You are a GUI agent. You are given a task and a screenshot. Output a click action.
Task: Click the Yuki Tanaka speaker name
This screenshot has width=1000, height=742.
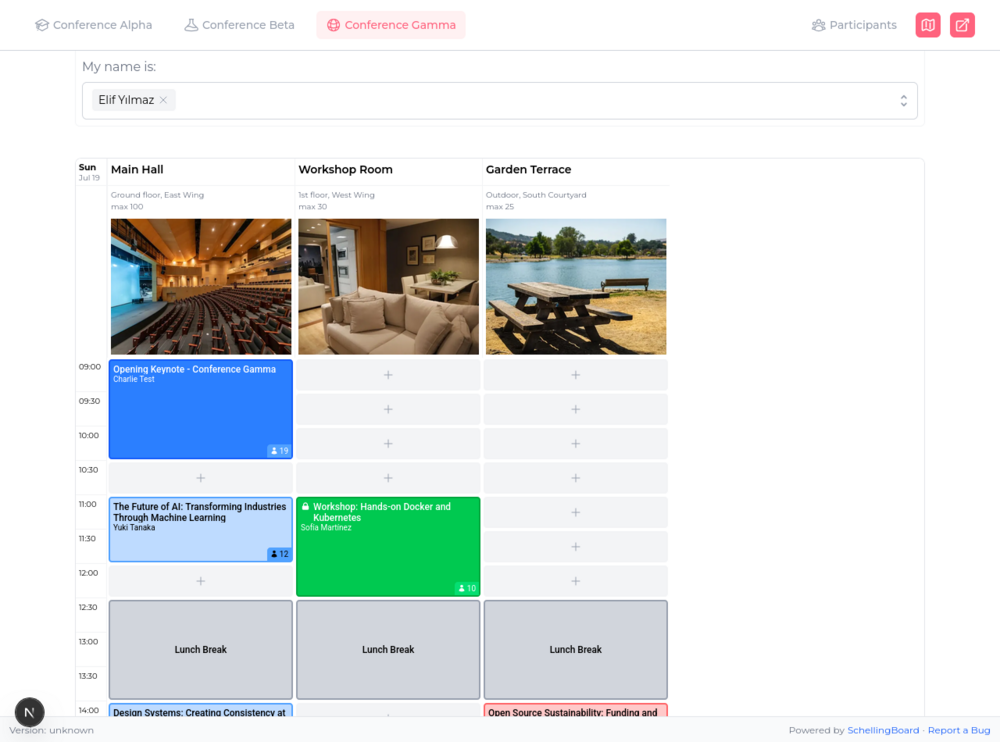point(134,528)
